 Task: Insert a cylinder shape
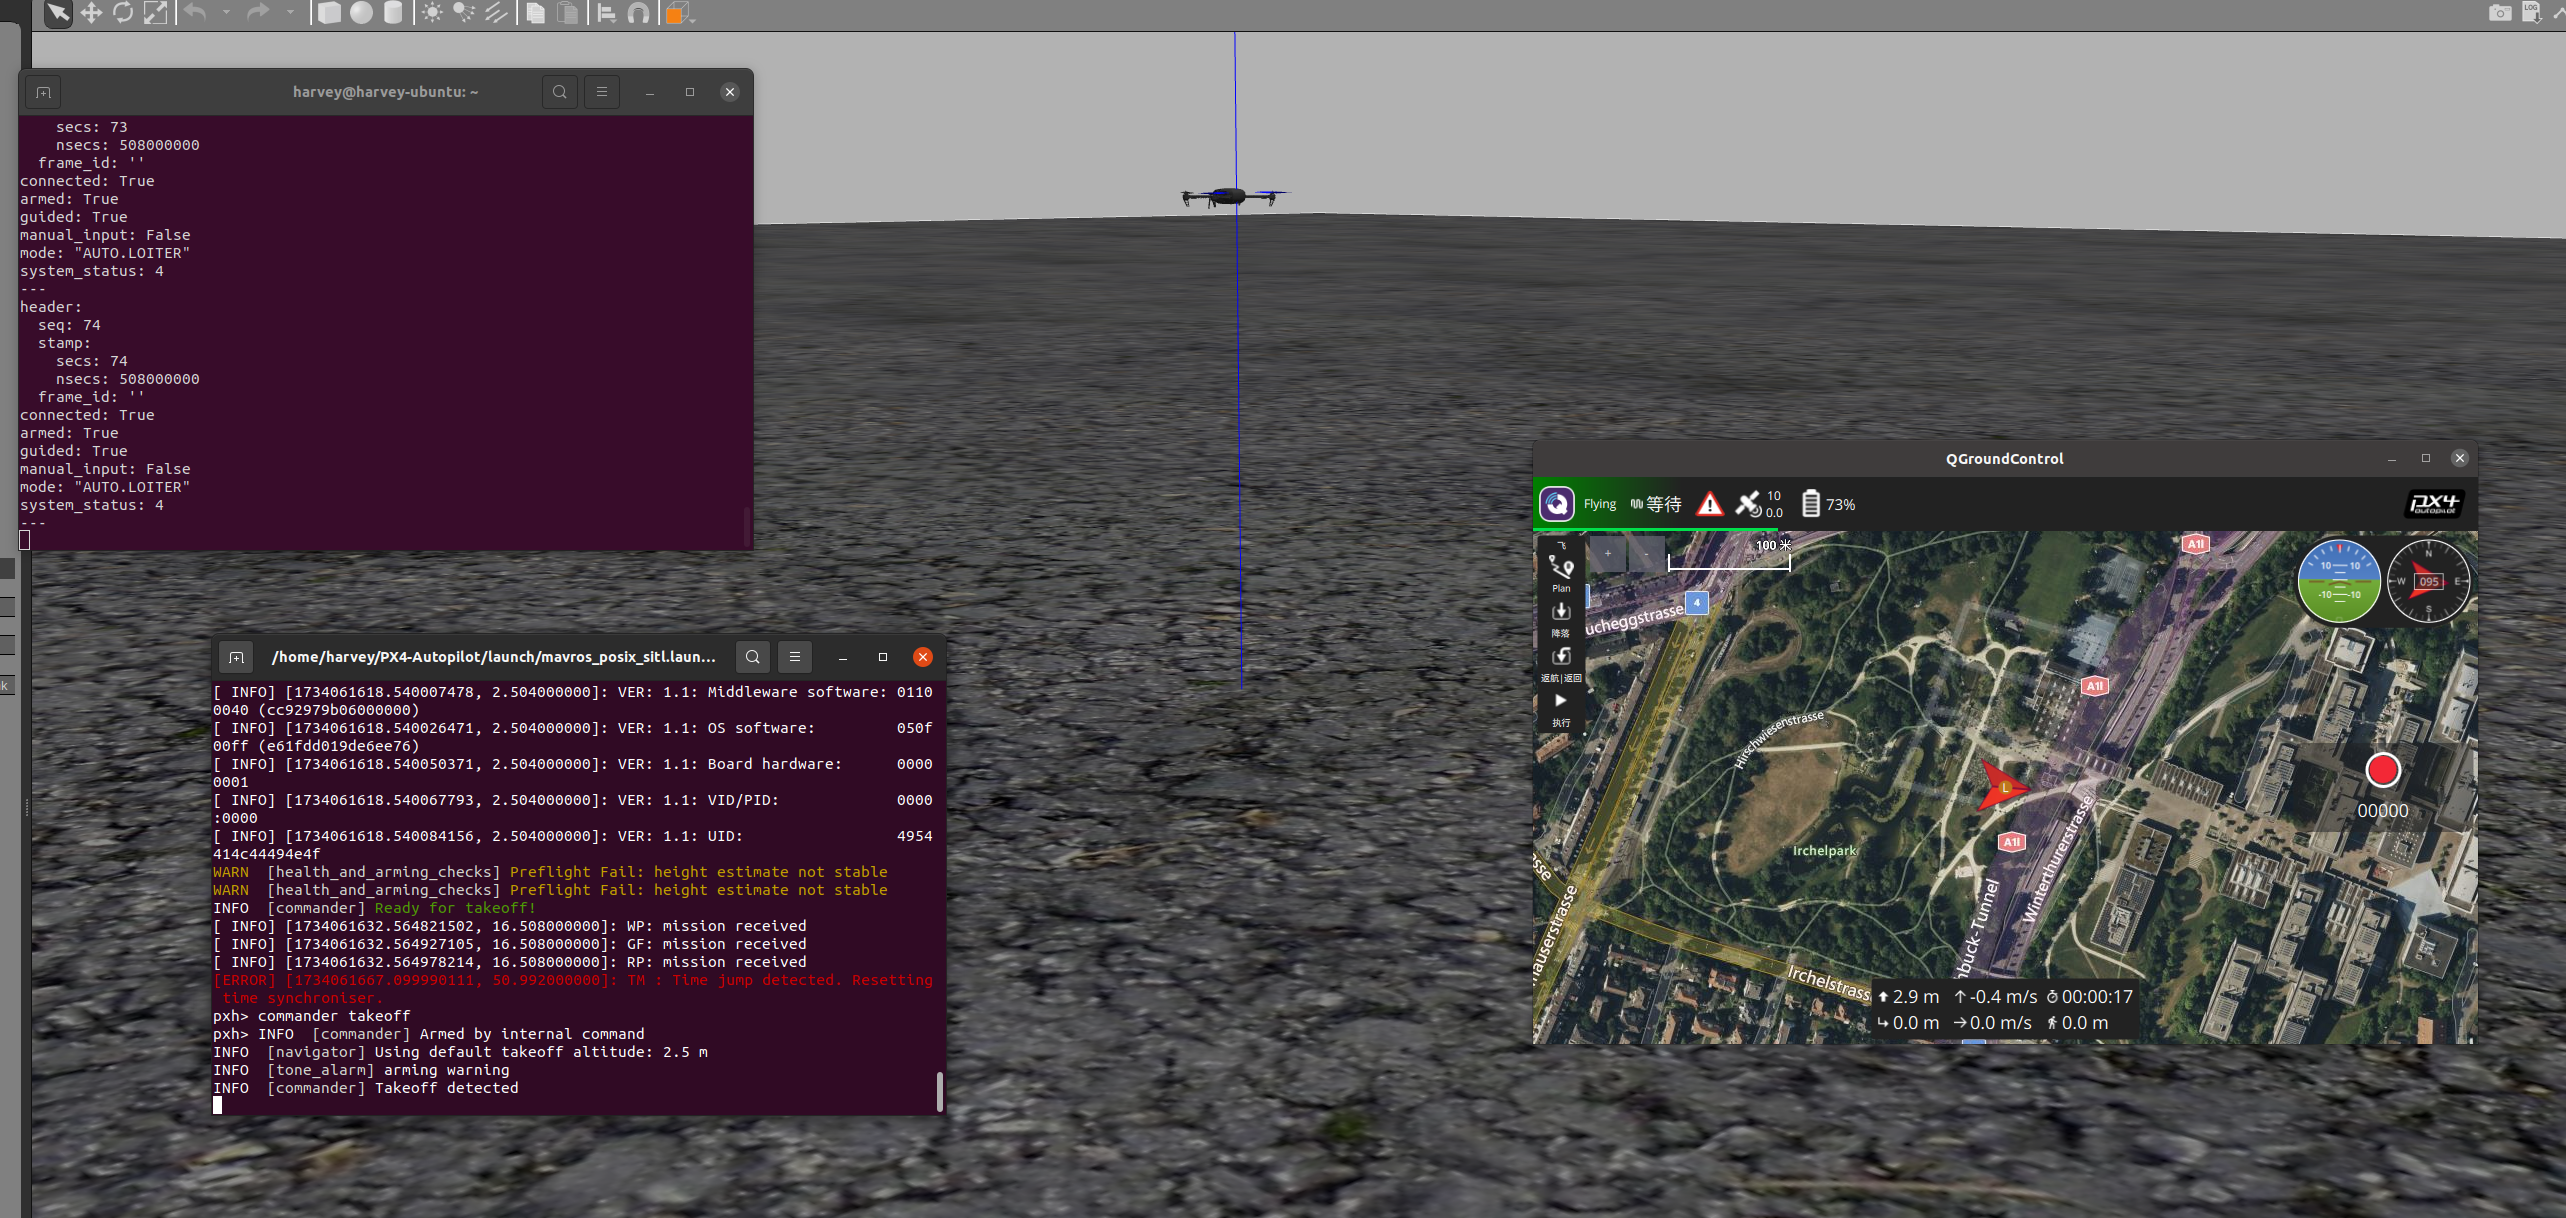tap(393, 13)
